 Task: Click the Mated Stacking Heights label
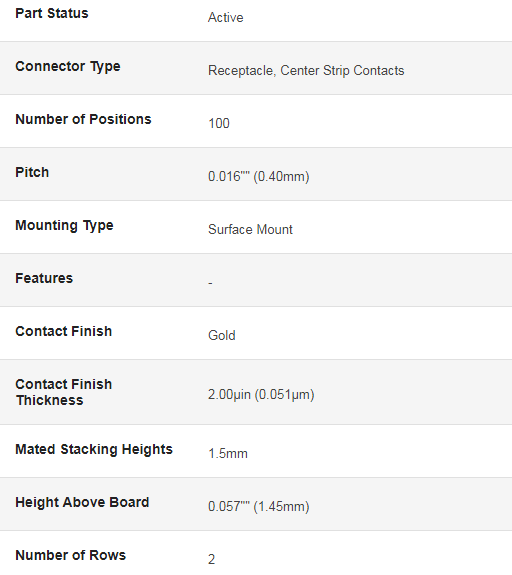coord(94,450)
